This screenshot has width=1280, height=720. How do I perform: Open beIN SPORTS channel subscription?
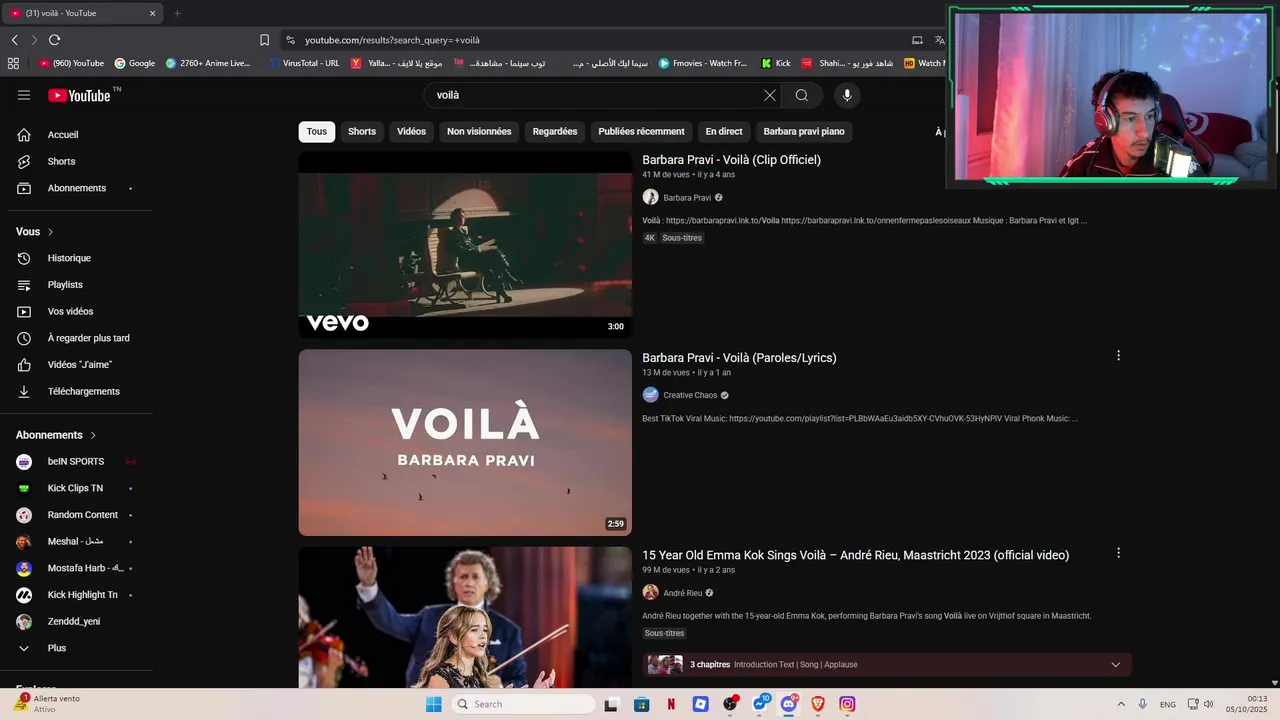78,461
